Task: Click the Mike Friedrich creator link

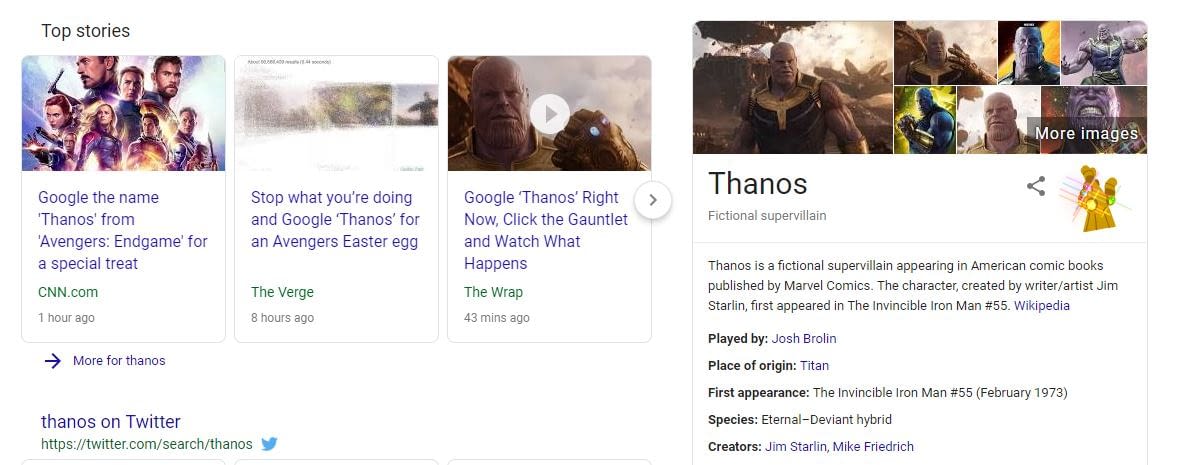Action: point(873,447)
